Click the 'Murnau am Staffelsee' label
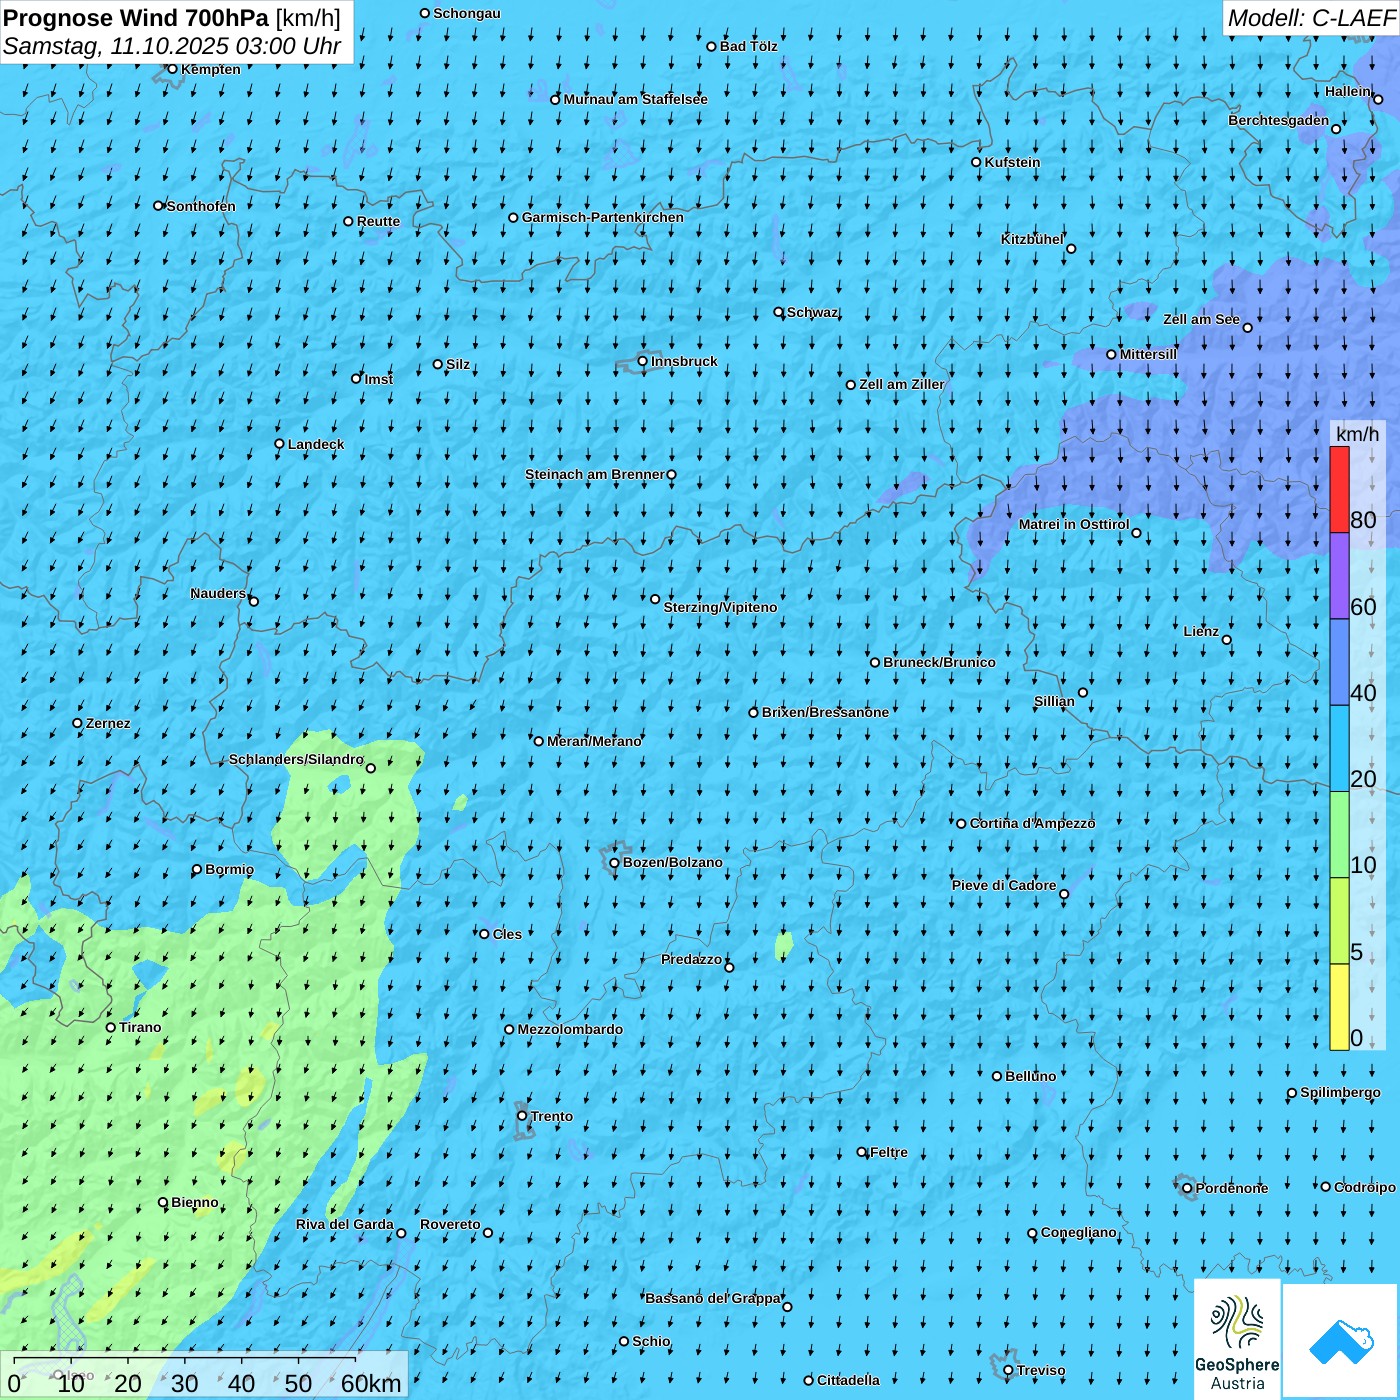The image size is (1400, 1400). (x=636, y=99)
